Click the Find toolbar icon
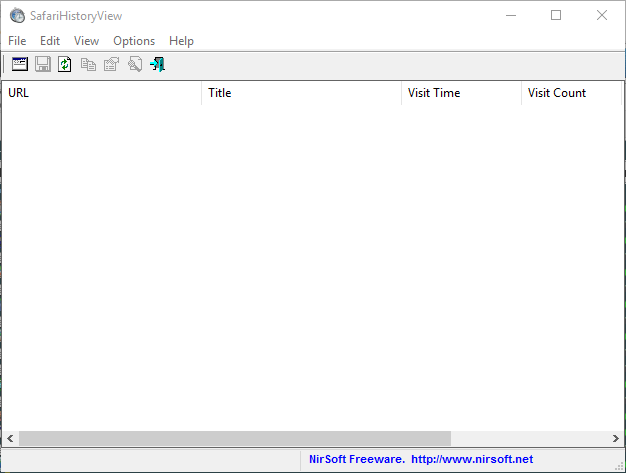Viewport: 626px width, 473px height. pyautogui.click(x=135, y=64)
